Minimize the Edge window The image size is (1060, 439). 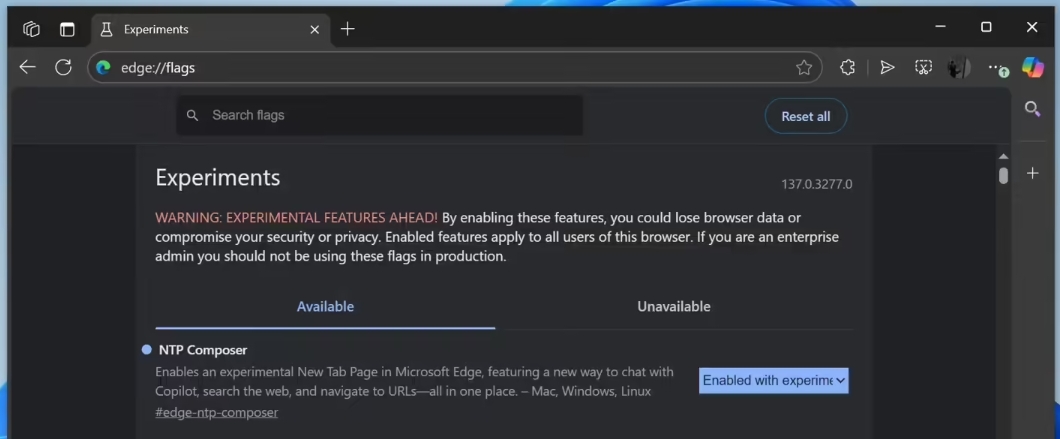click(940, 27)
